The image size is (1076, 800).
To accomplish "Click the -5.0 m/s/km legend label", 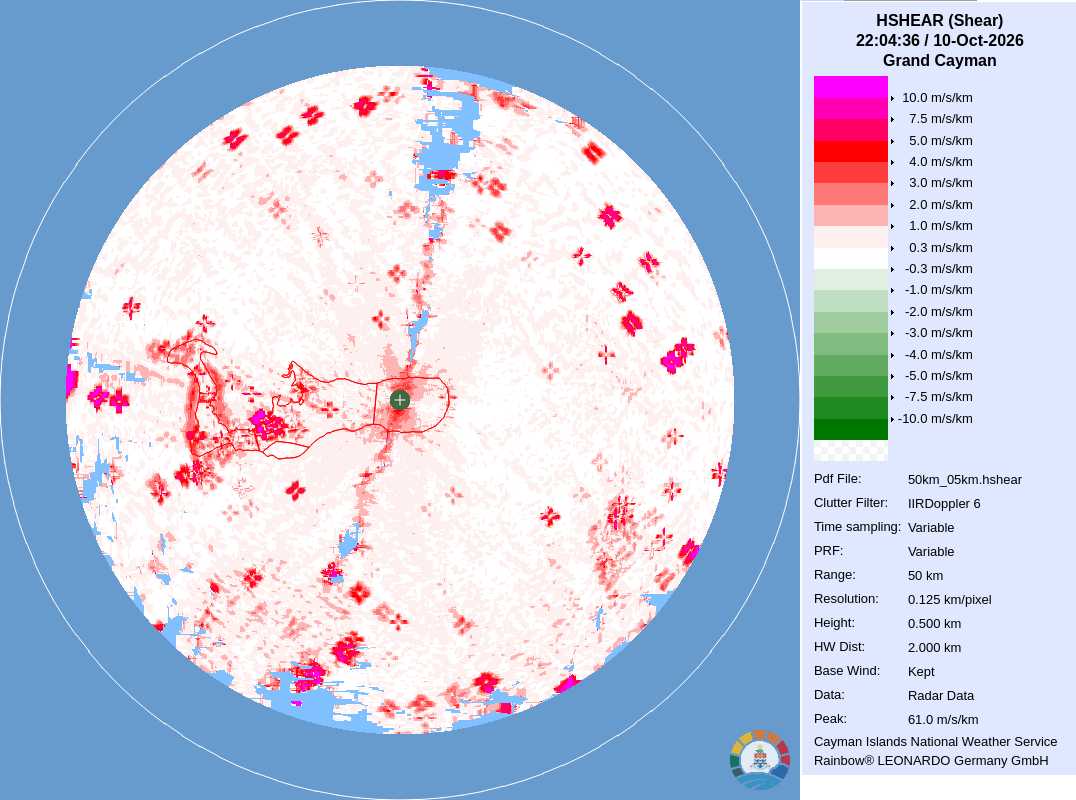I will (x=938, y=375).
